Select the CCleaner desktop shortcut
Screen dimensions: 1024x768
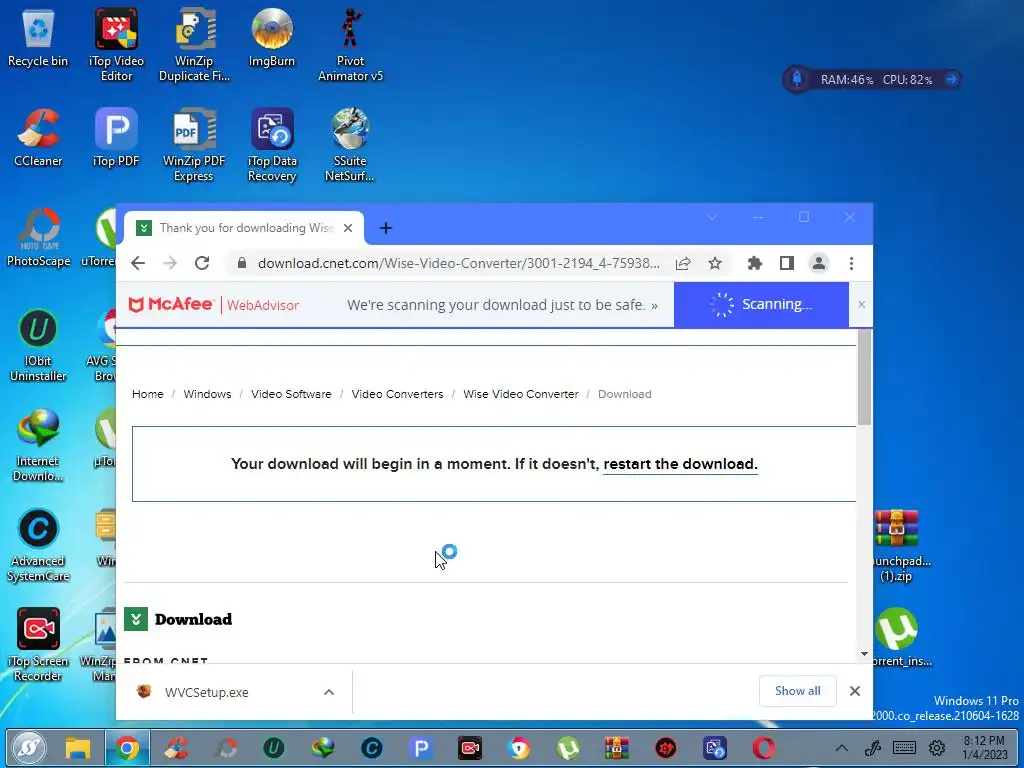tap(38, 138)
